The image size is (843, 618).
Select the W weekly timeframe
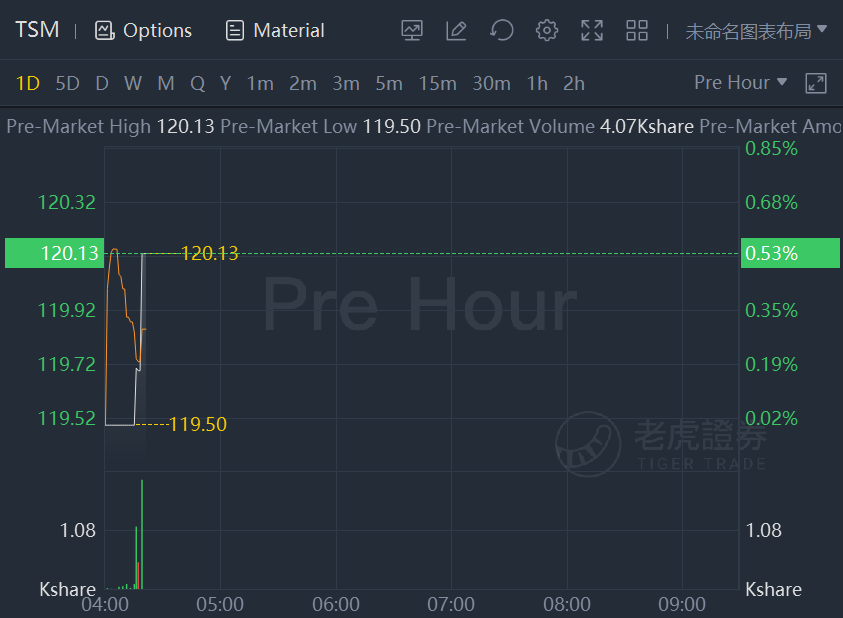(x=133, y=83)
